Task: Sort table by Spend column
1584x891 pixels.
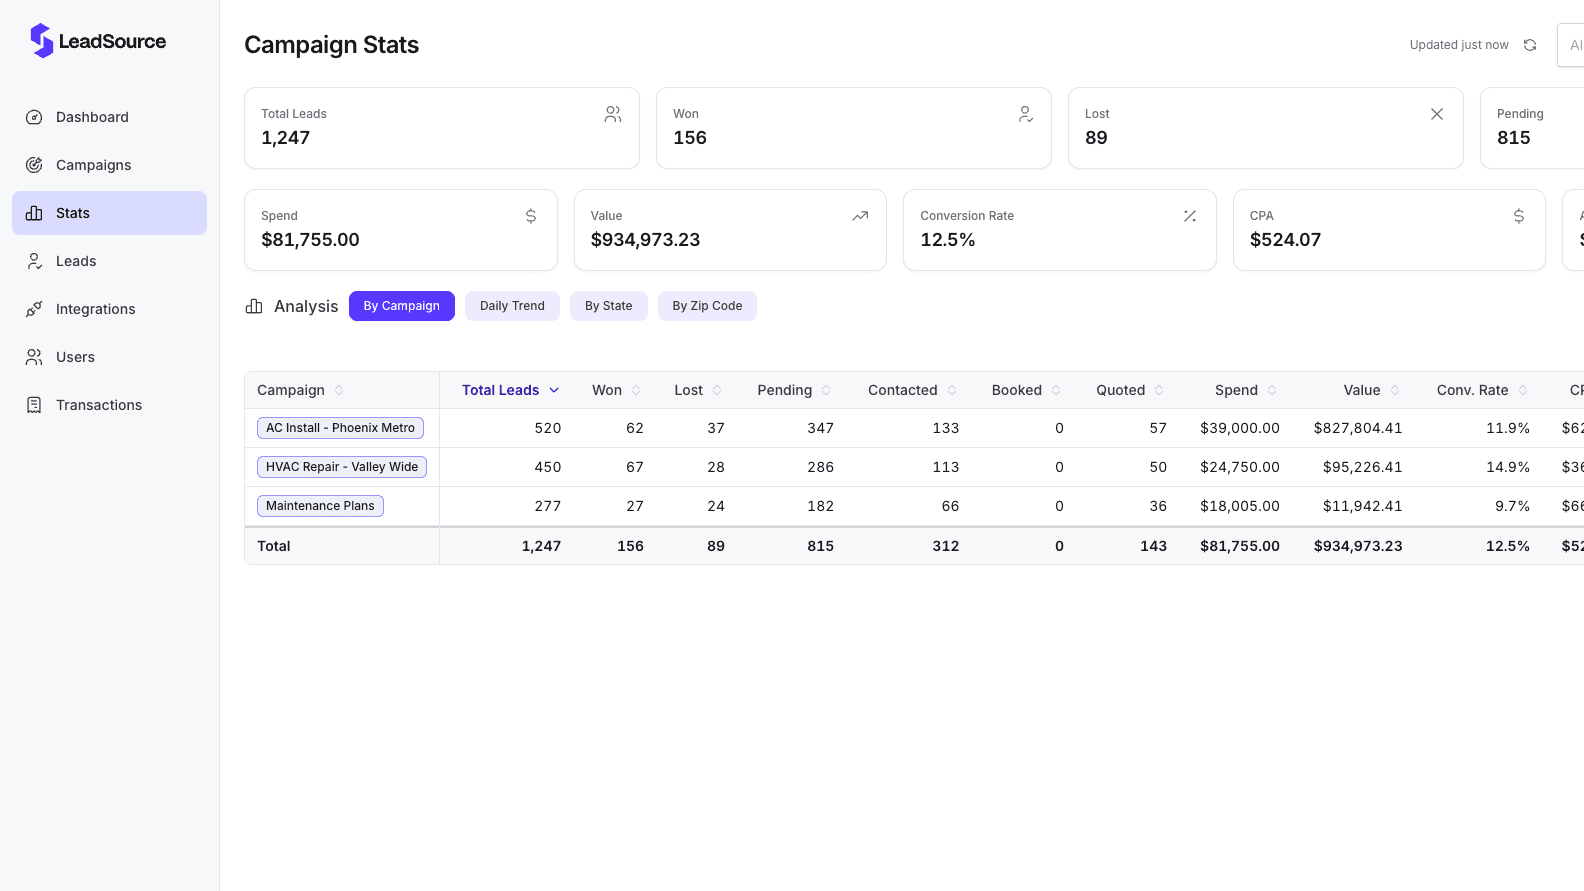Action: 1246,390
